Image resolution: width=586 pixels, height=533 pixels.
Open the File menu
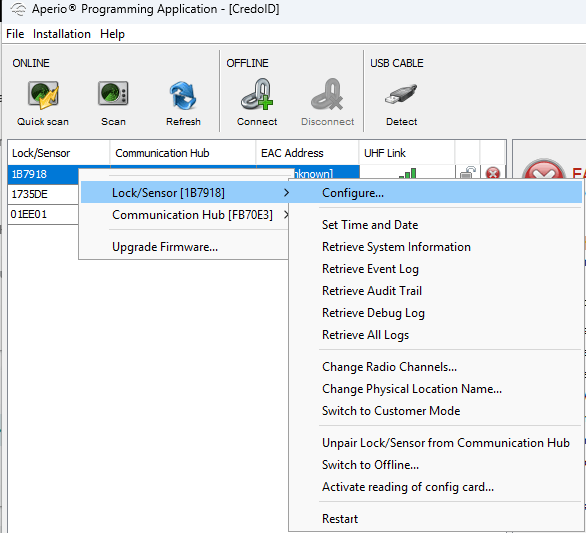coord(15,34)
